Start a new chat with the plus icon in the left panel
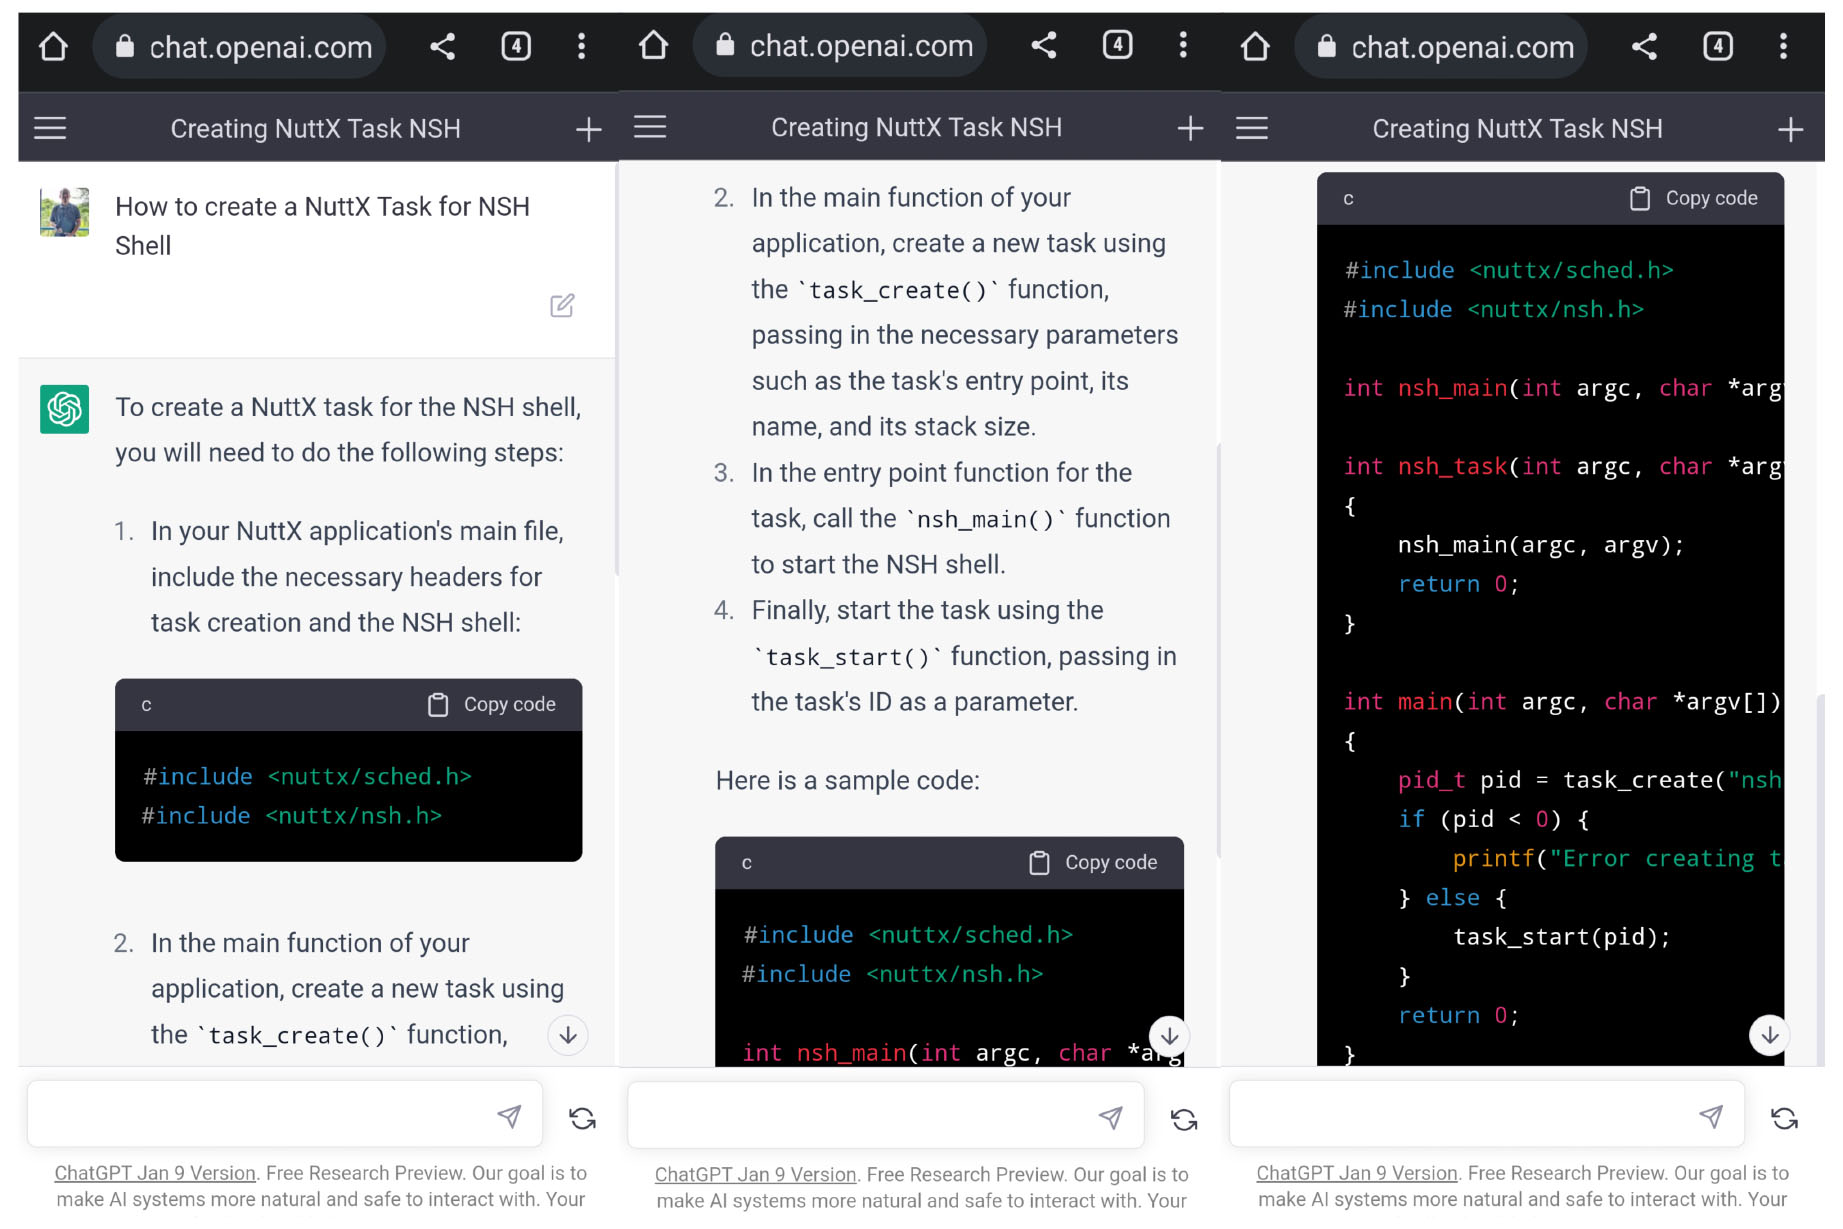The width and height of the screenshot is (1843, 1229). (589, 129)
